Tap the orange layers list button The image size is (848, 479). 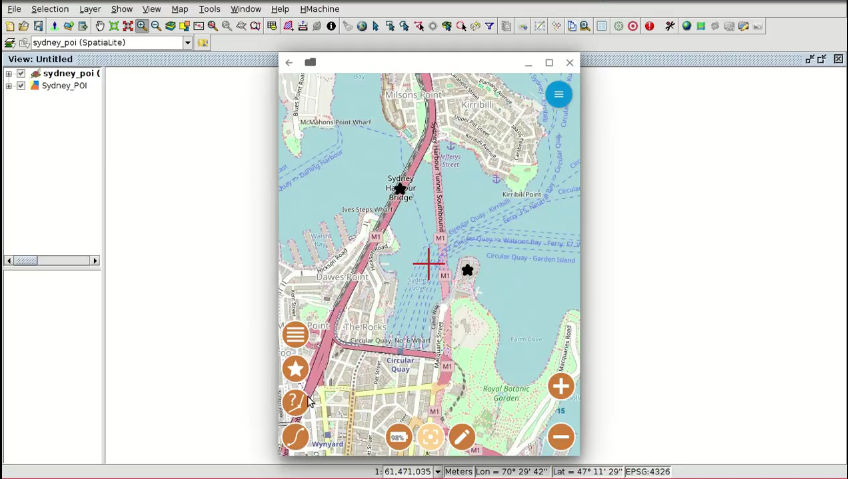[295, 334]
